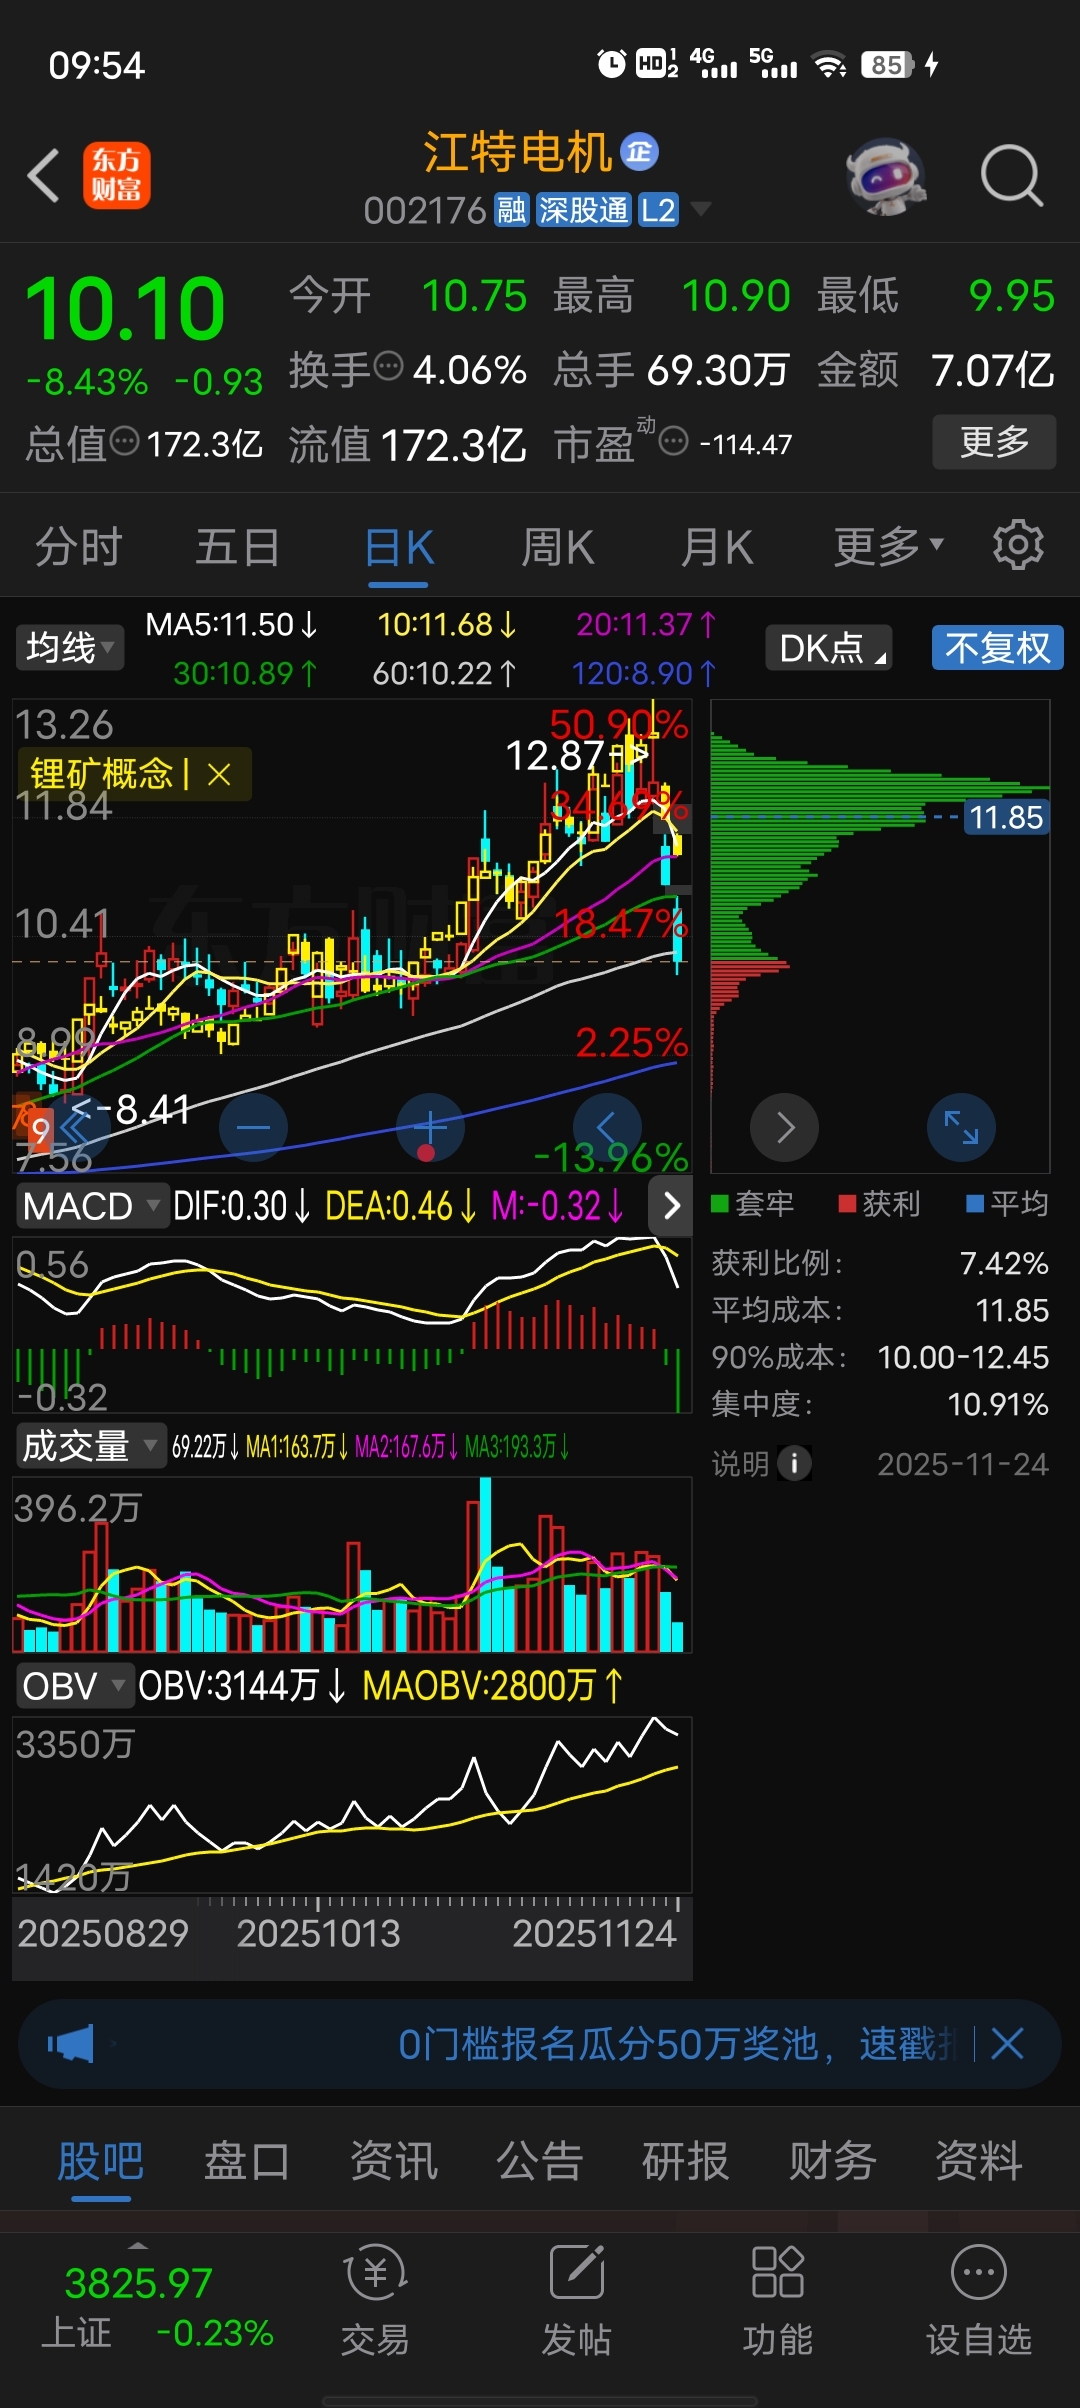Image resolution: width=1080 pixels, height=2408 pixels.
Task: Open fullscreen cost distribution chart
Action: click(x=961, y=1128)
